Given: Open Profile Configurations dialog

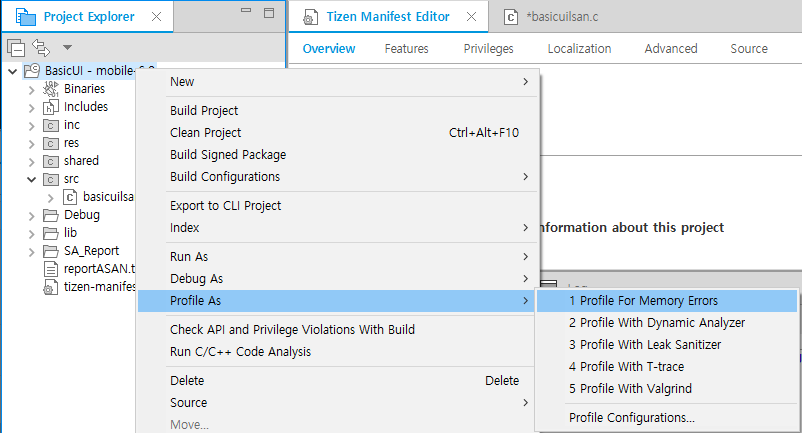Looking at the screenshot, I should click(x=631, y=417).
